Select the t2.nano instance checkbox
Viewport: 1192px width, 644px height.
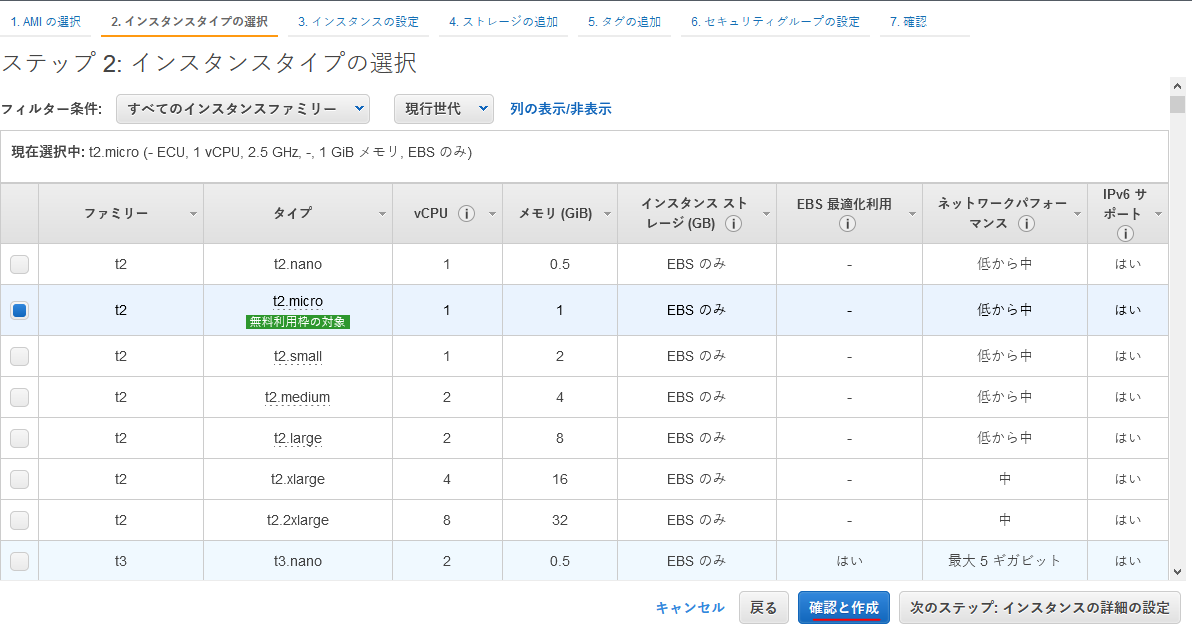tap(19, 264)
